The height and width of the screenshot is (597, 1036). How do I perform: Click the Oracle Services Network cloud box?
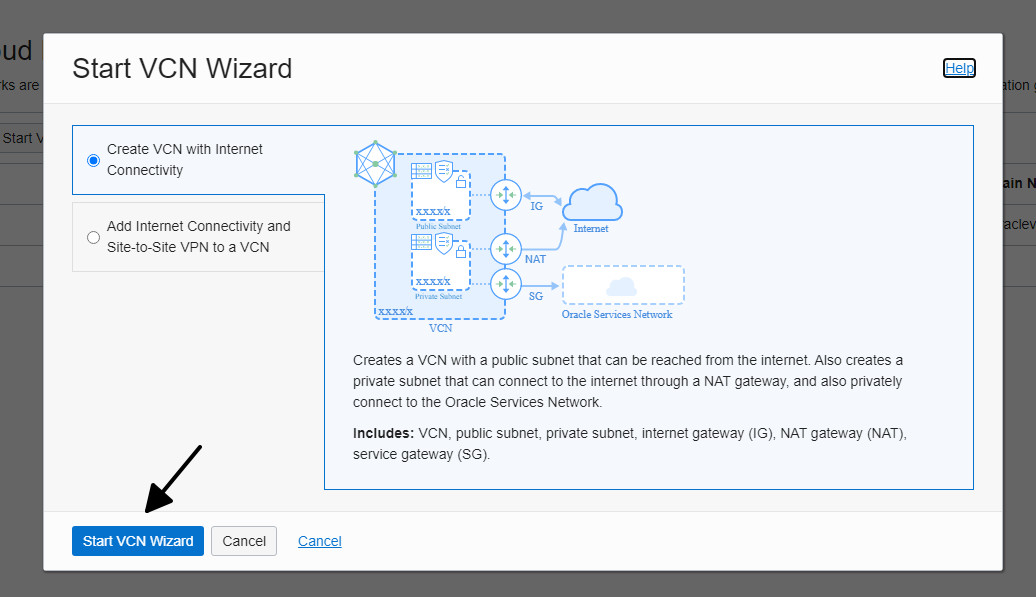623,285
